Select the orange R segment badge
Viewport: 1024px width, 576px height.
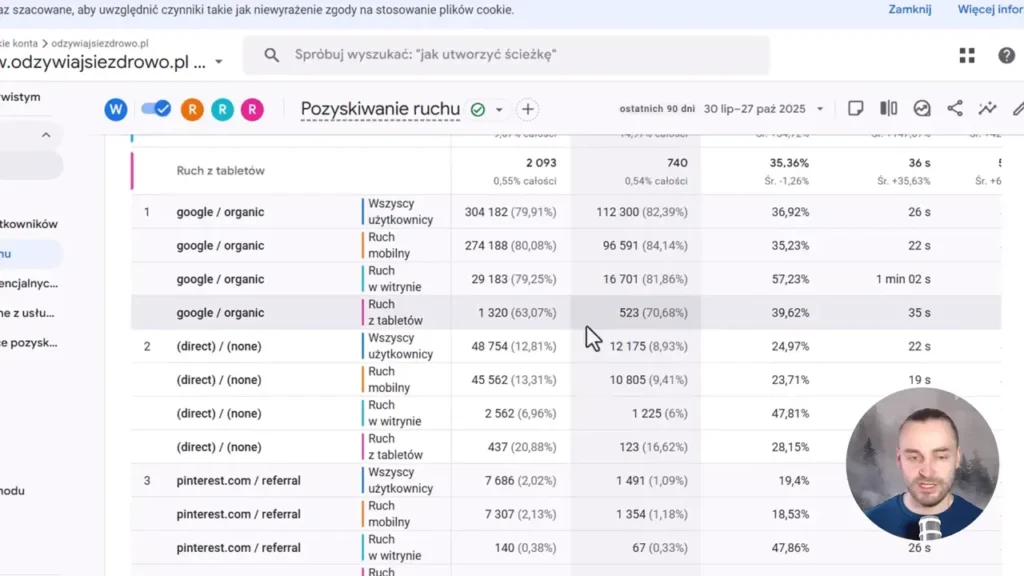coord(193,110)
